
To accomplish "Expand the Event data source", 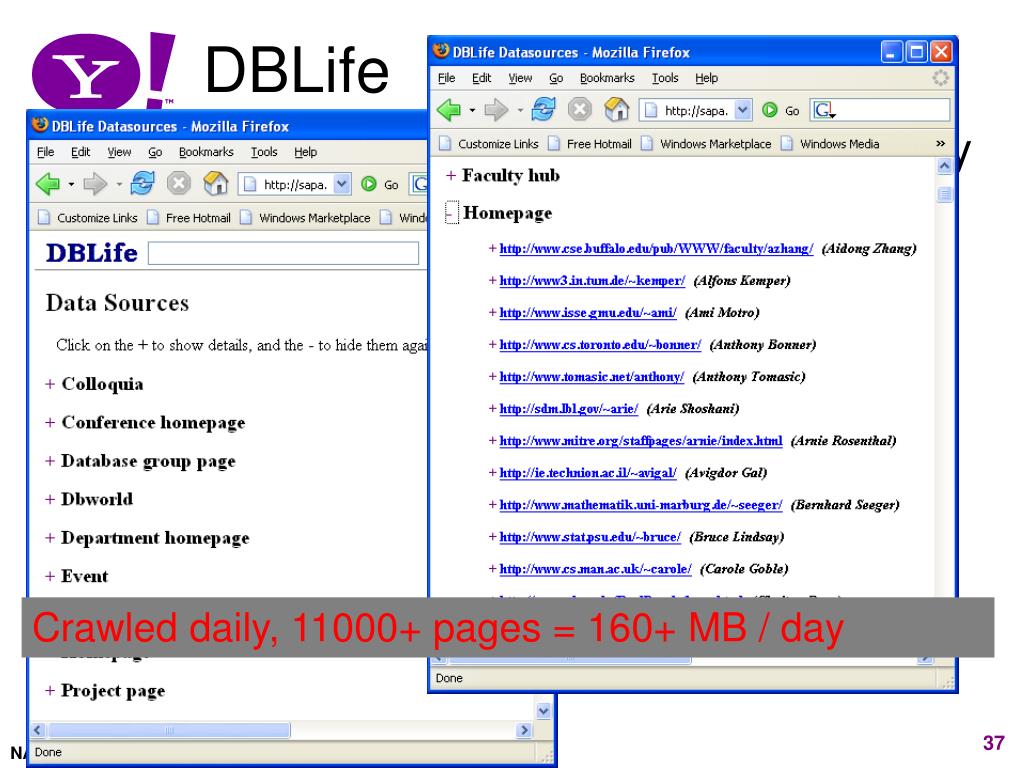I will 50,576.
